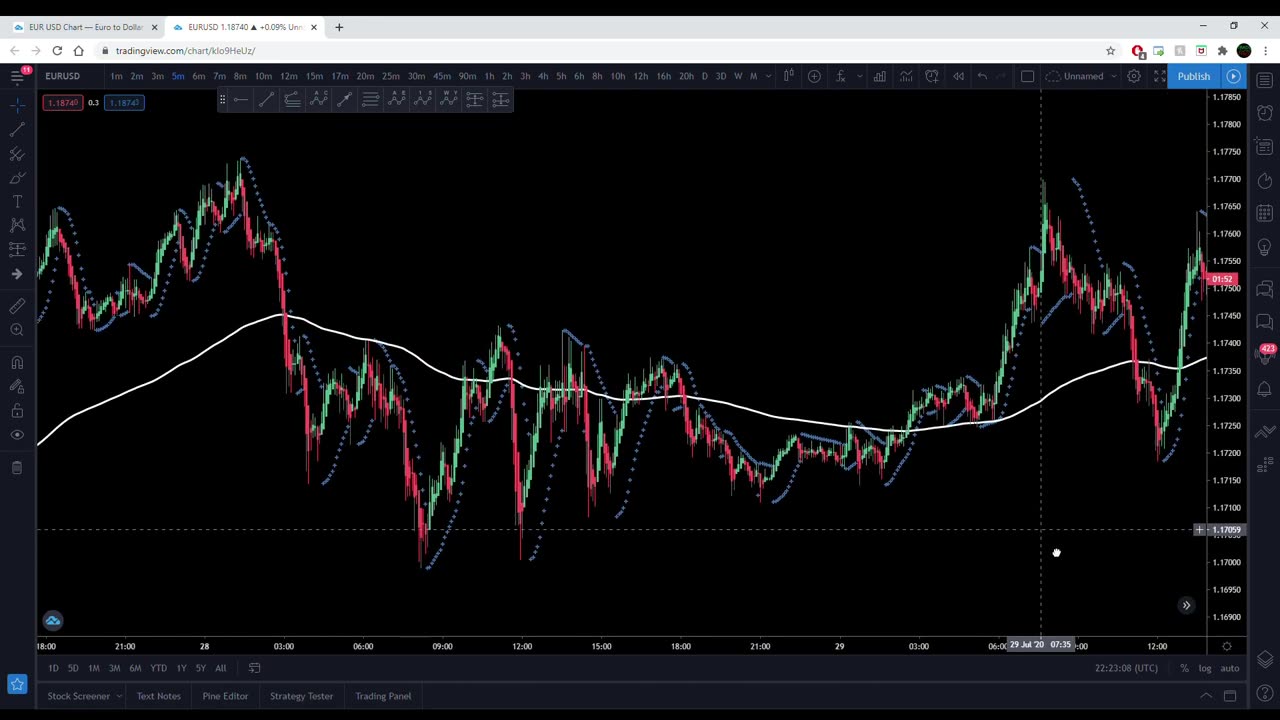Open the TradingView main menu with notifications badge
1280x720 pixels.
(17, 76)
